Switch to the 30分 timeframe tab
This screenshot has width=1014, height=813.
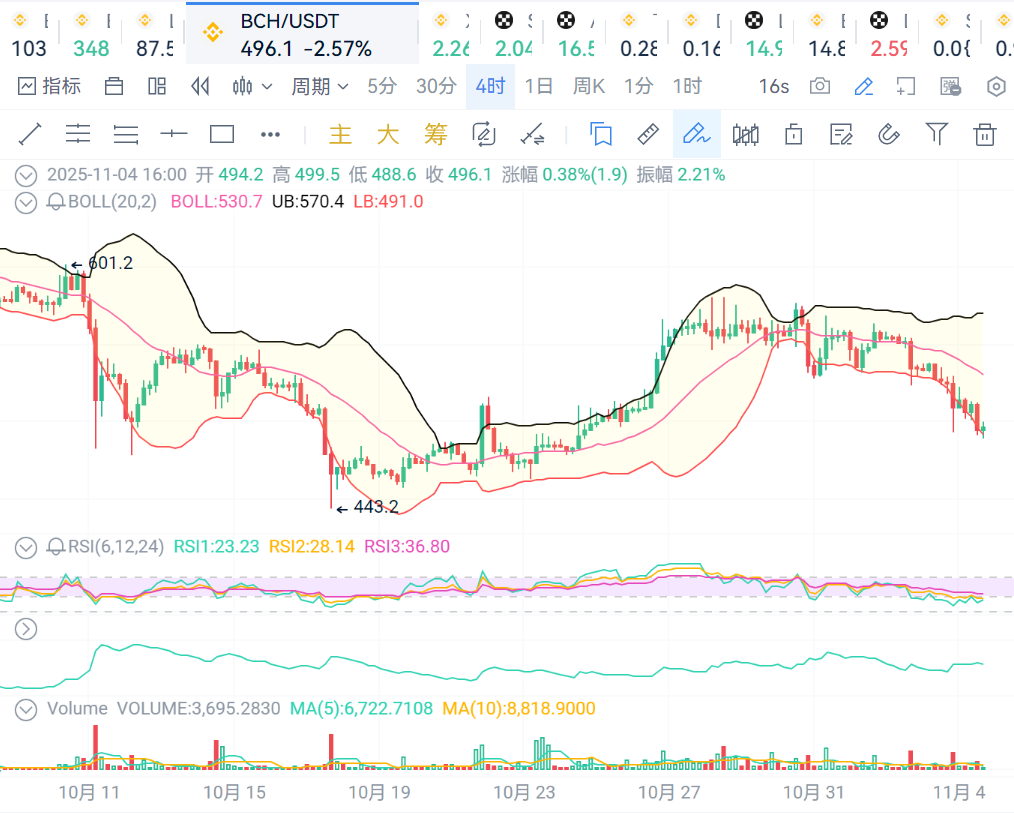pyautogui.click(x=436, y=87)
